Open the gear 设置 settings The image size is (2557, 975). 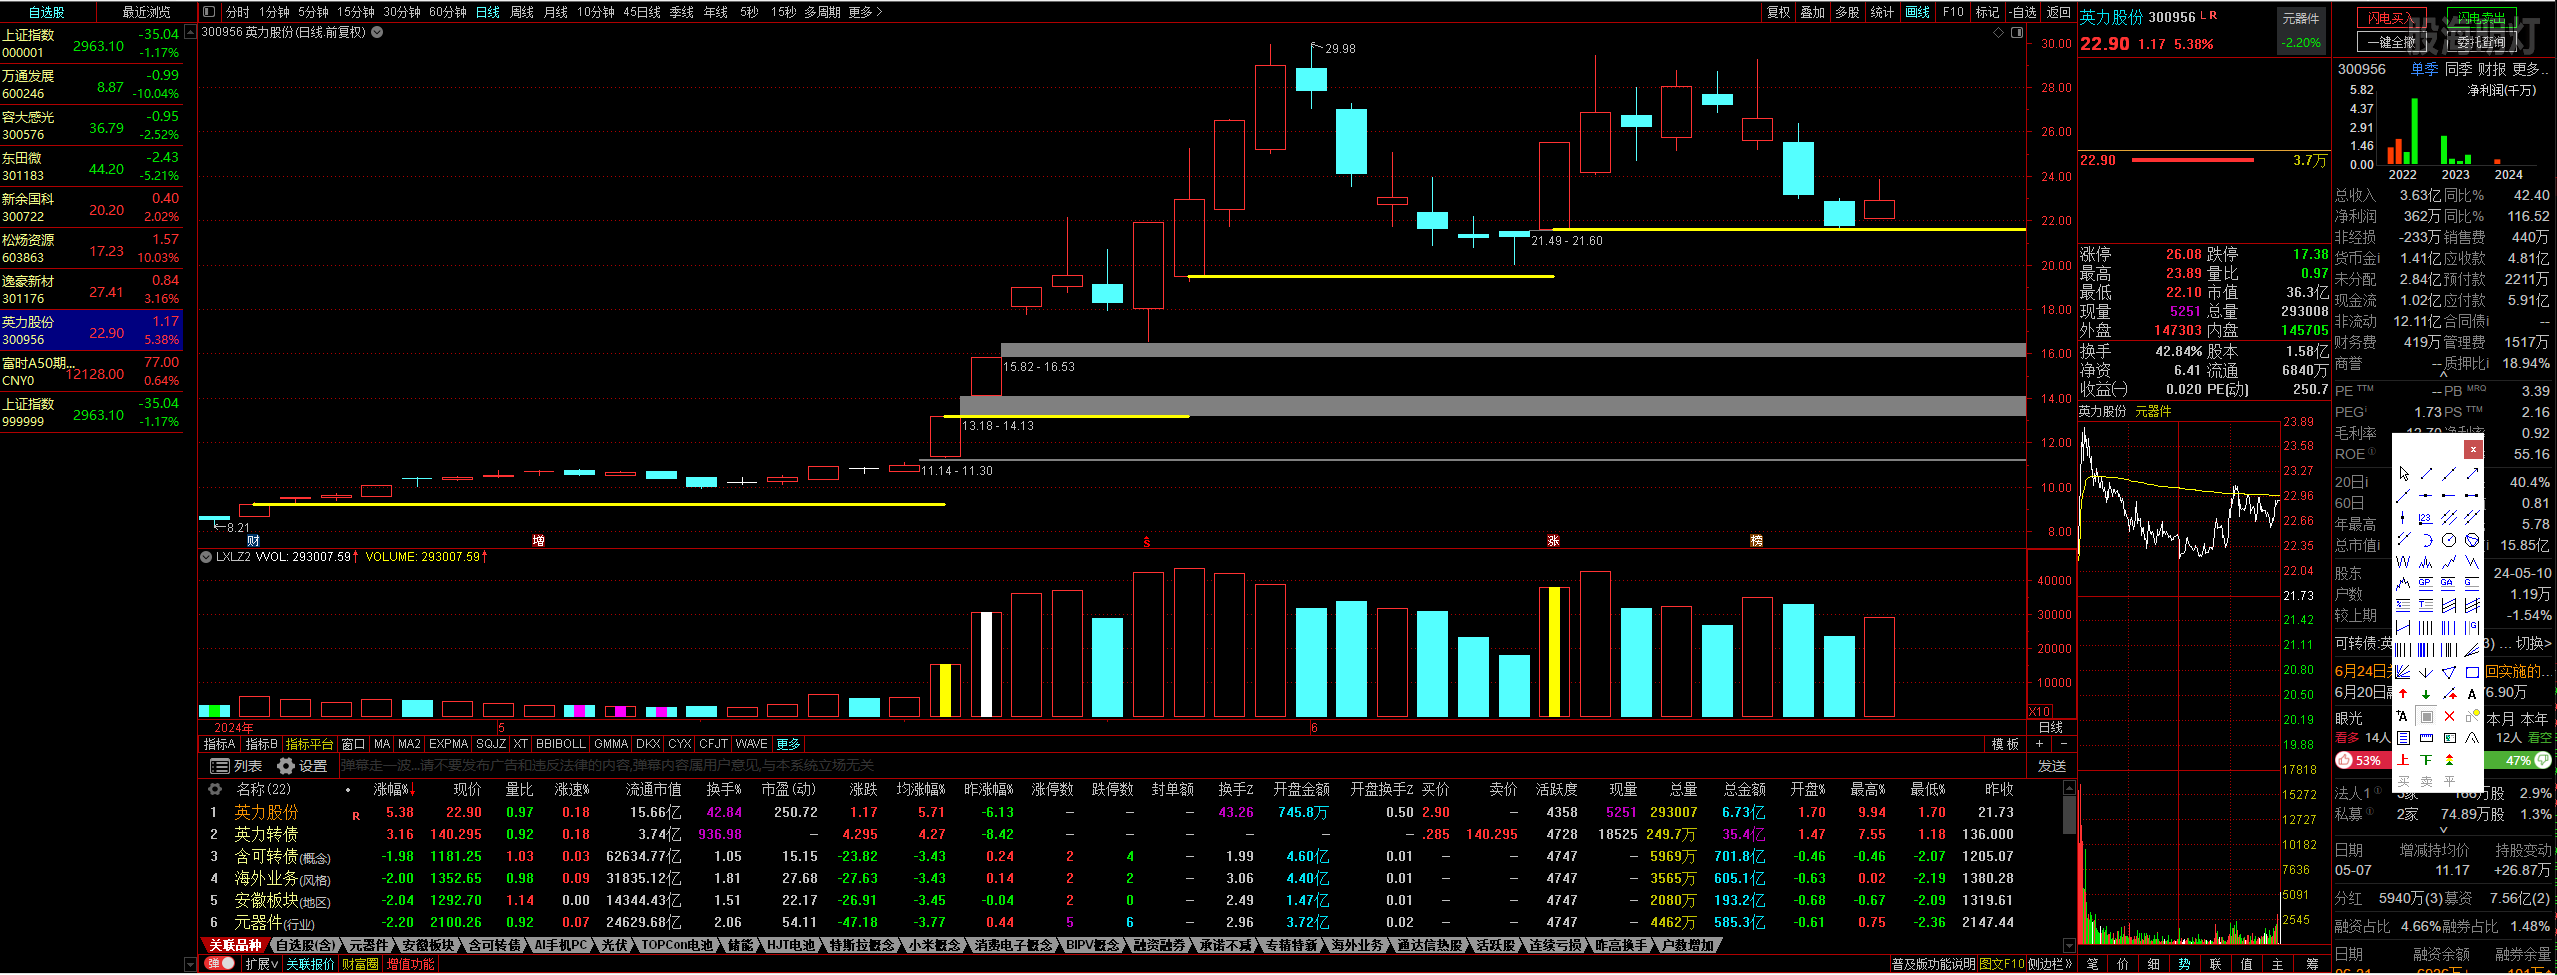point(302,766)
